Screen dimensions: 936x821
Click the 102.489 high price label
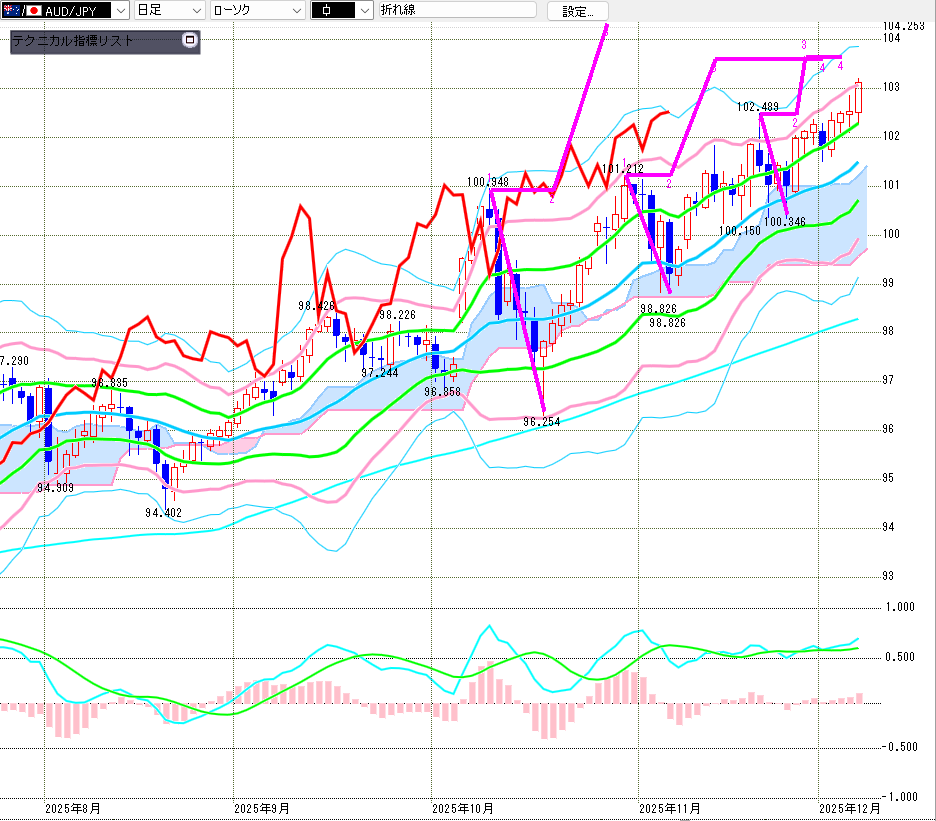tap(758, 106)
